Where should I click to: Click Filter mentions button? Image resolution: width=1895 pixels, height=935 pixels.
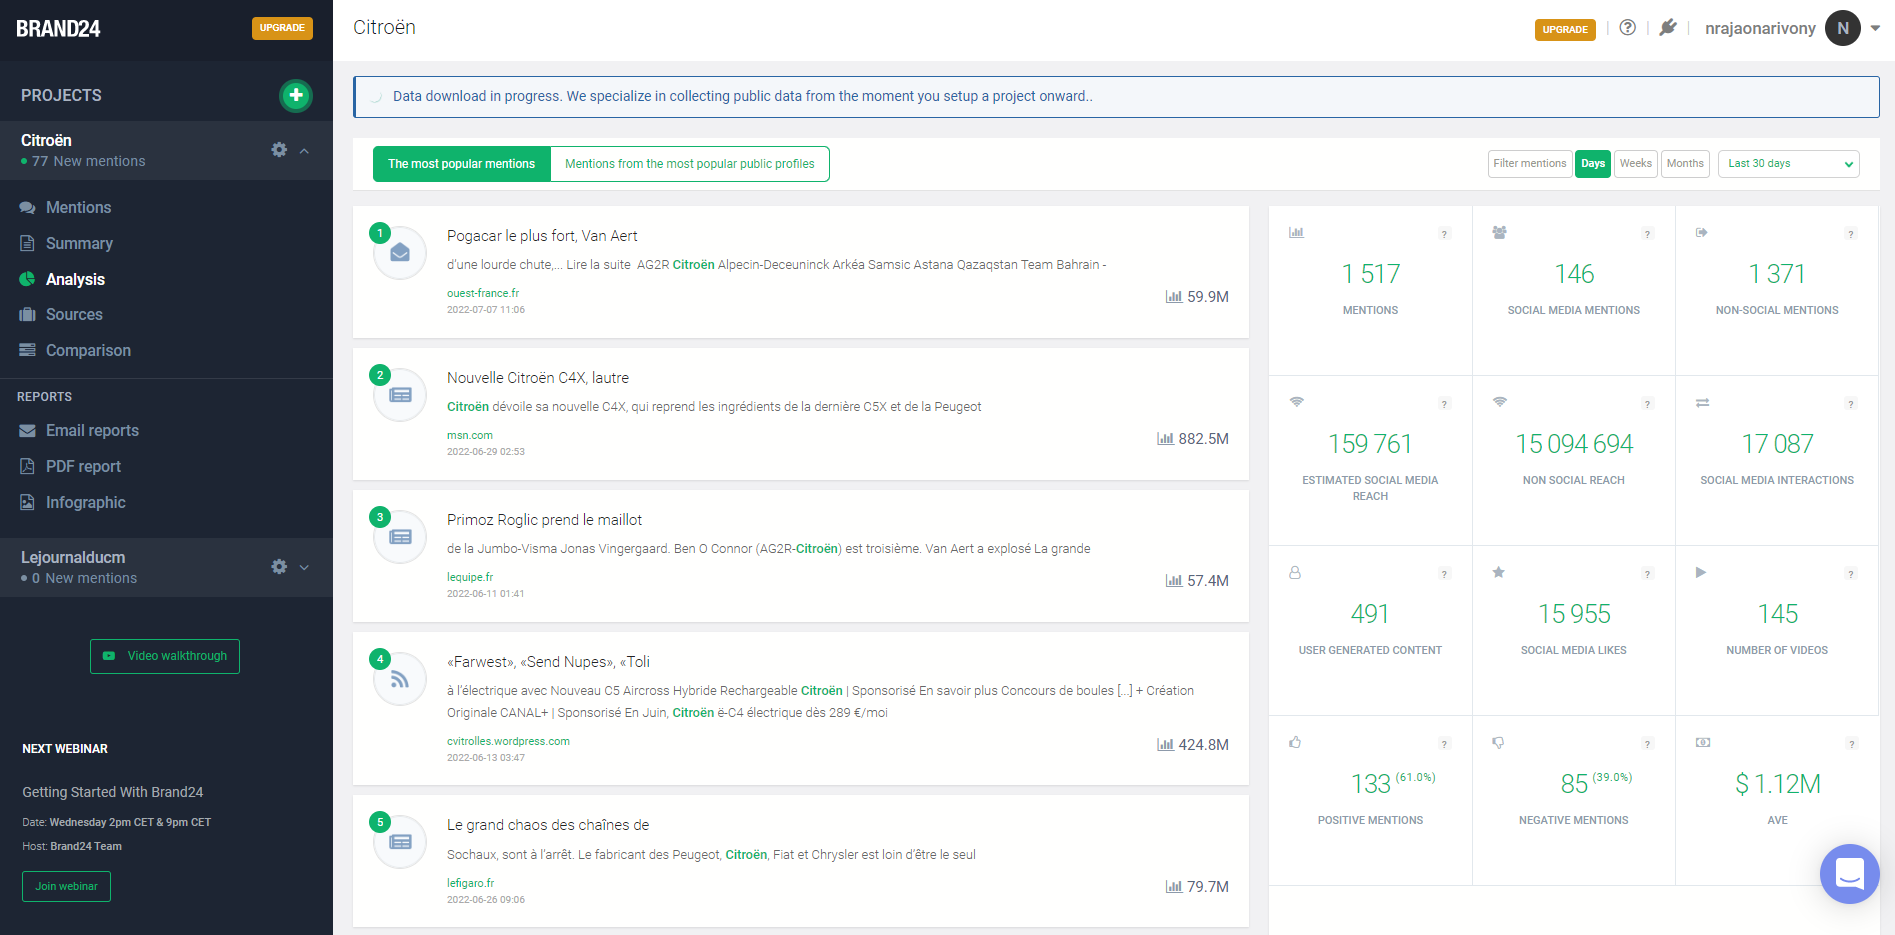coord(1530,164)
